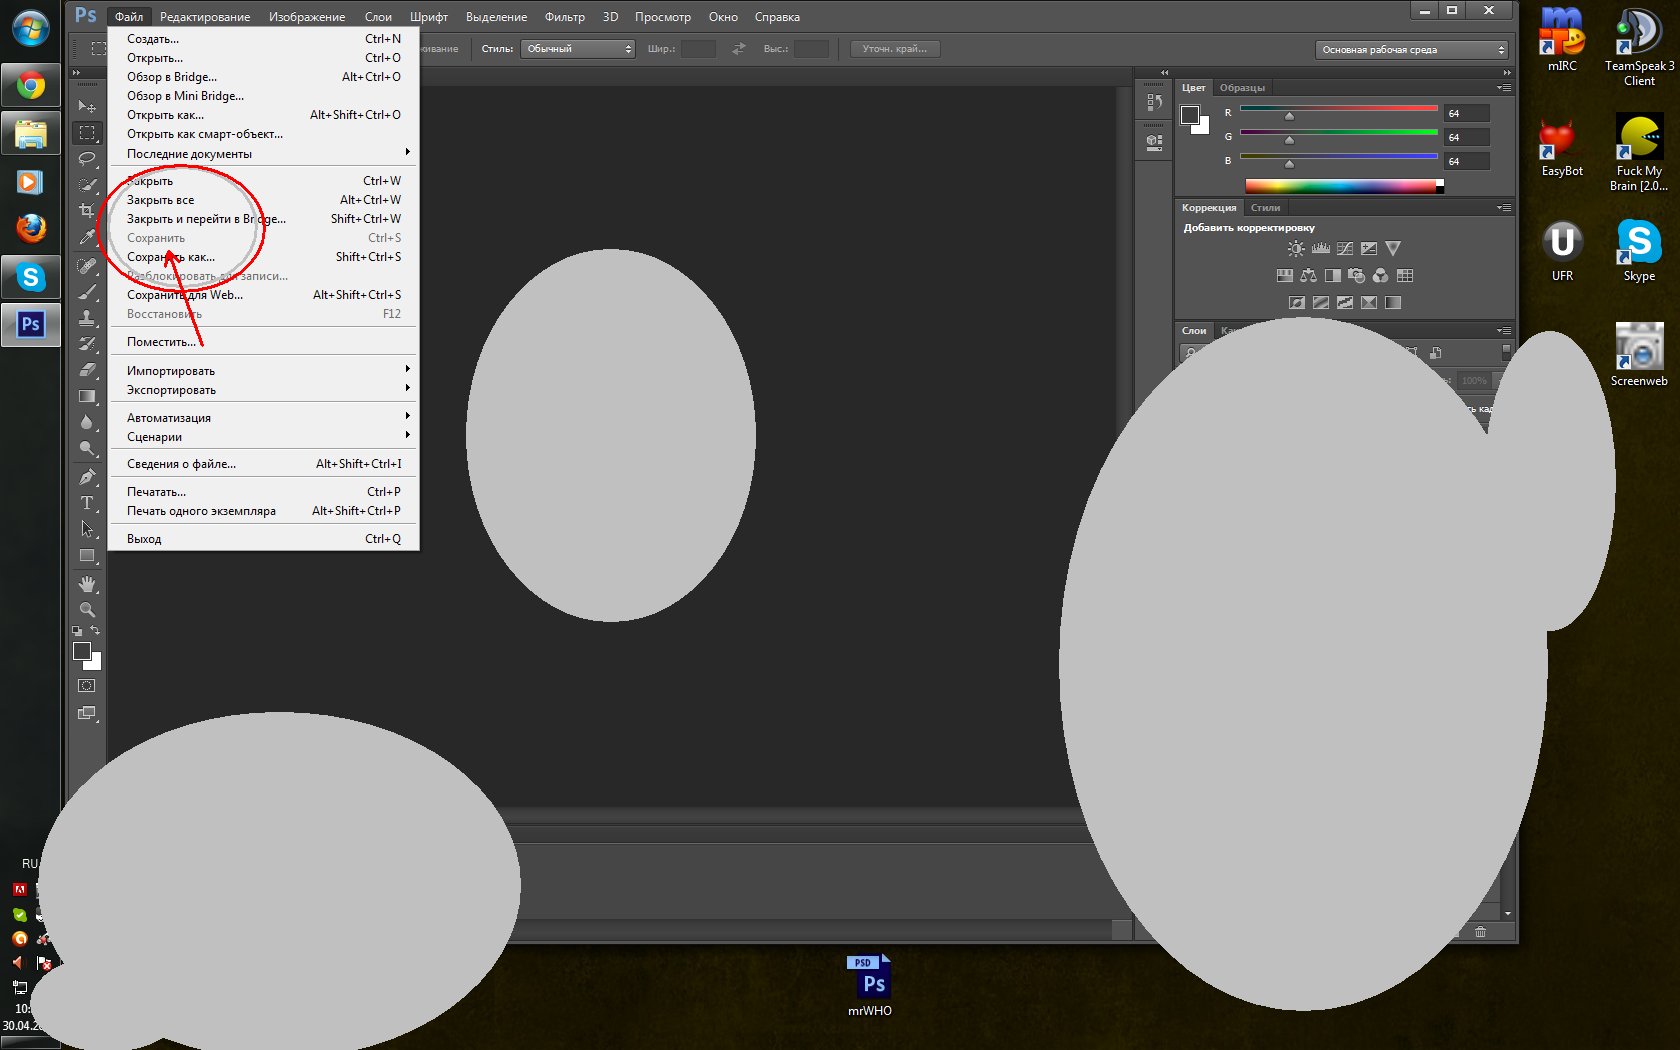Click the foreground color swatch in toolbar
The image size is (1680, 1050).
[x=82, y=651]
